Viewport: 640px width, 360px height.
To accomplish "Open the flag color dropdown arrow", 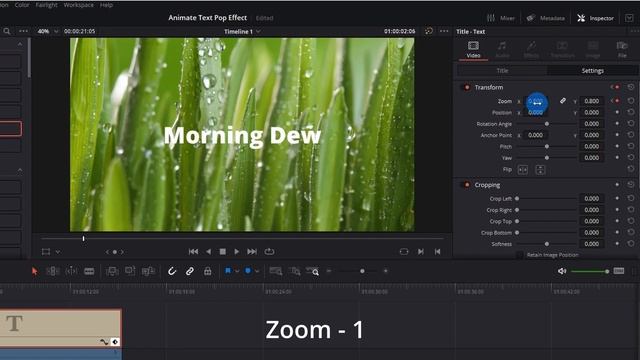I will coord(237,271).
